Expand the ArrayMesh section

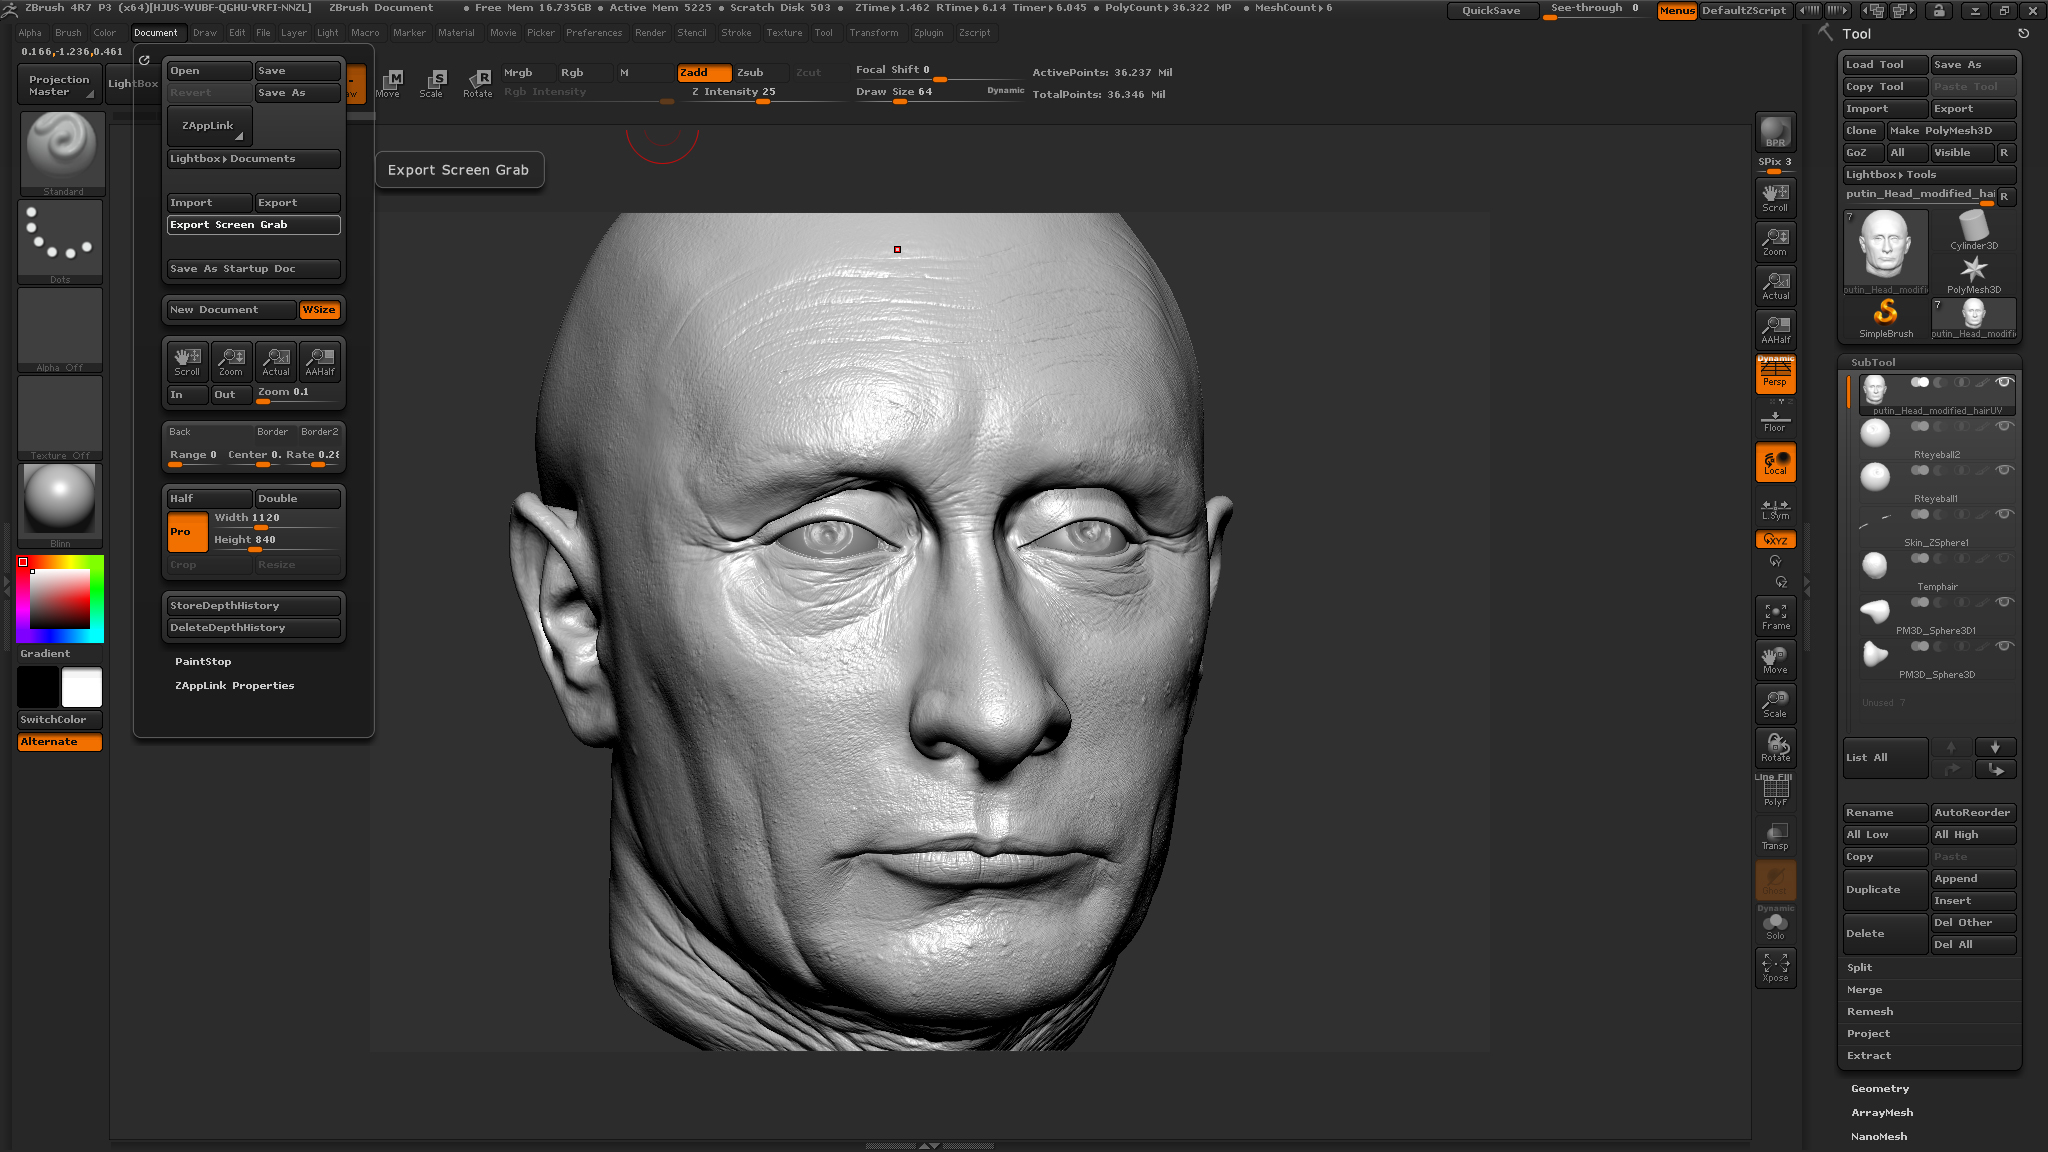coord(1881,1112)
